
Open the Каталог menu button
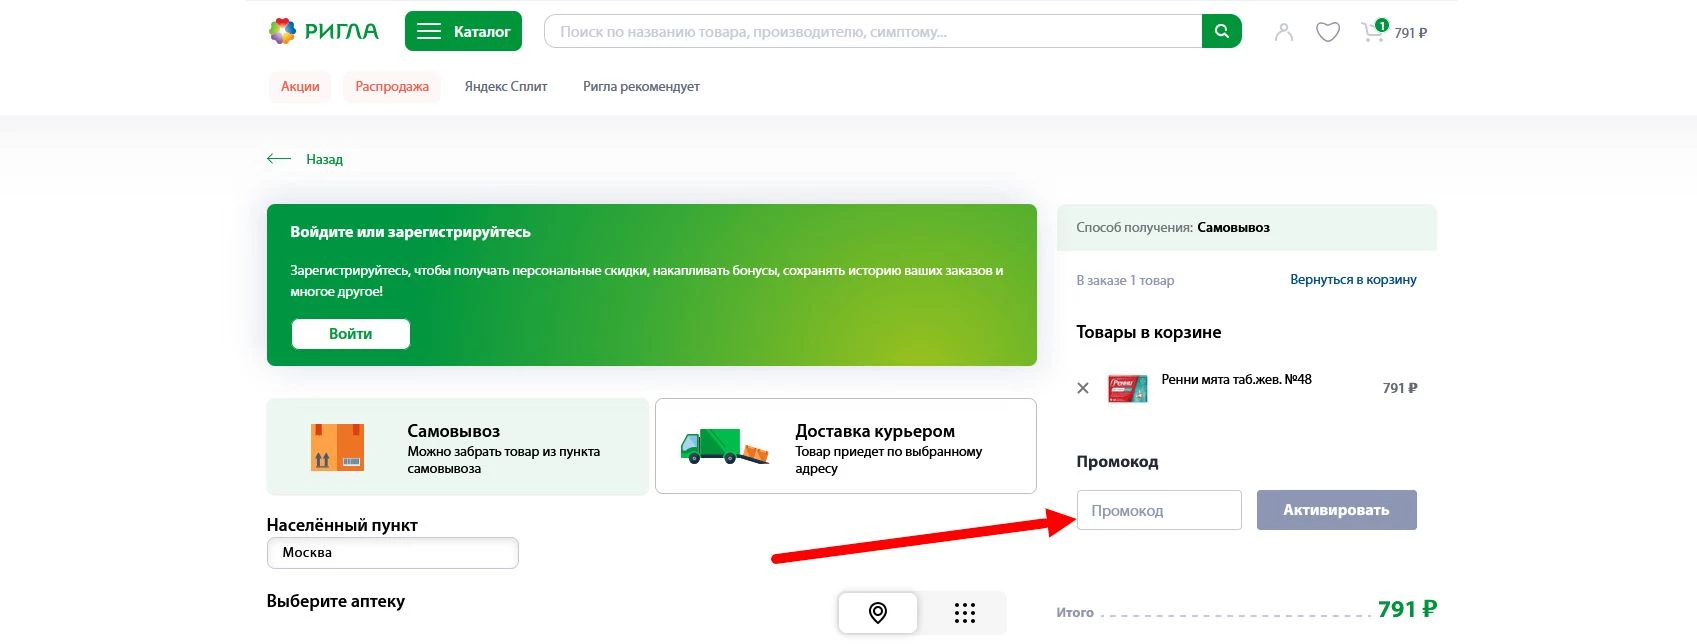(463, 32)
